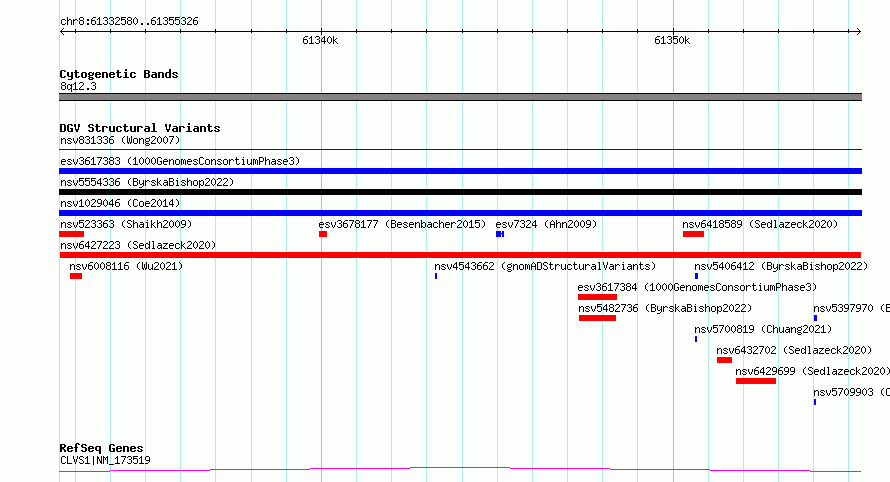
Task: Select the DGV Structural Variants track heading
Action: coord(140,128)
